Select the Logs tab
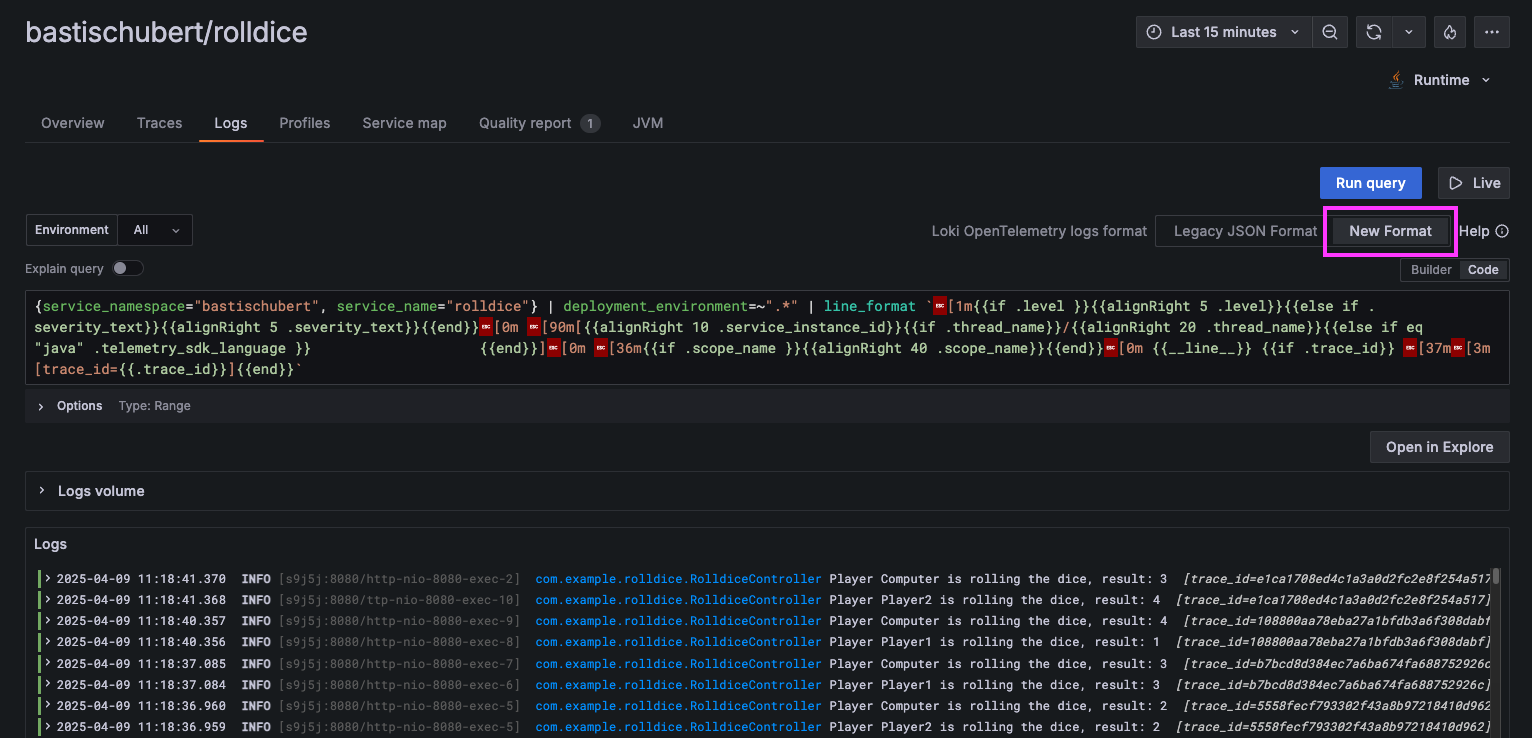This screenshot has height=738, width=1532. 231,123
